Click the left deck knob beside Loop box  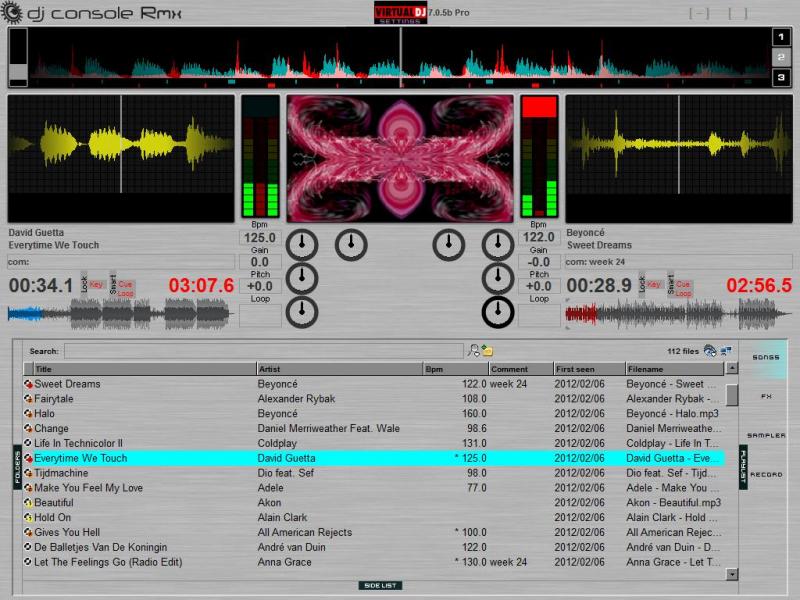pos(302,312)
